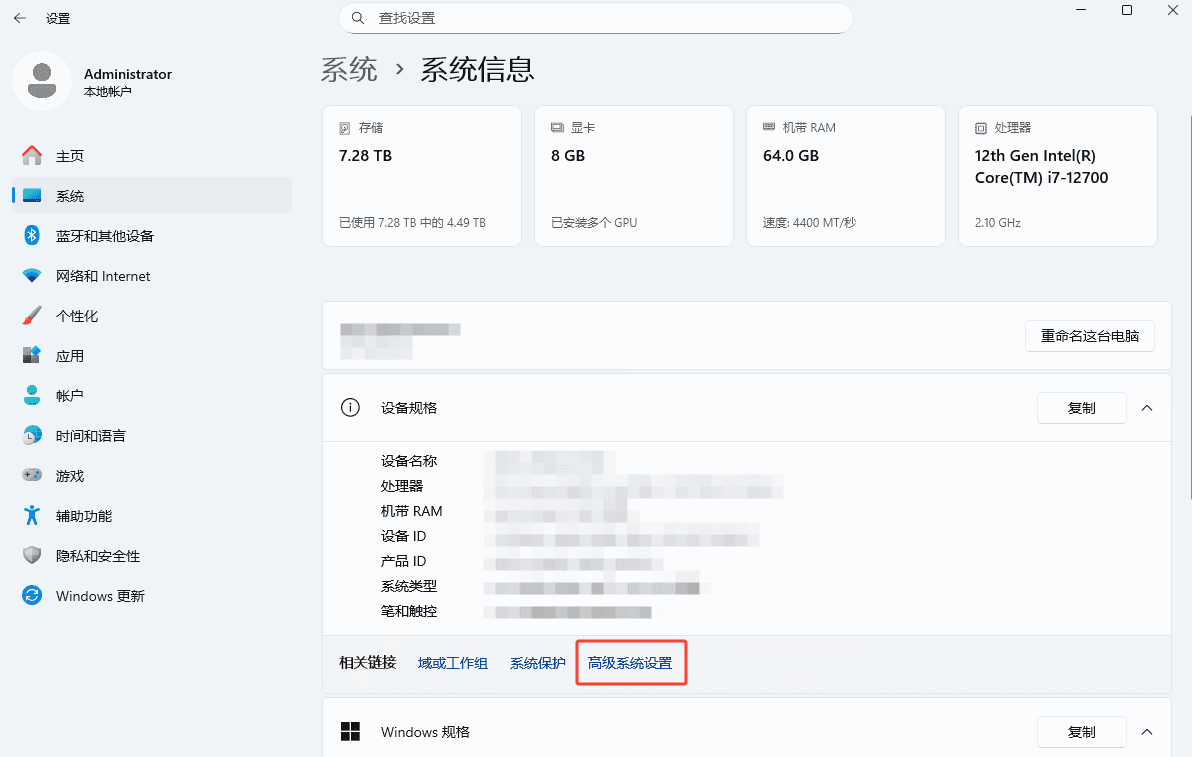Image resolution: width=1192 pixels, height=757 pixels.
Task: Open the 高级系统设置 link
Action: pos(630,664)
